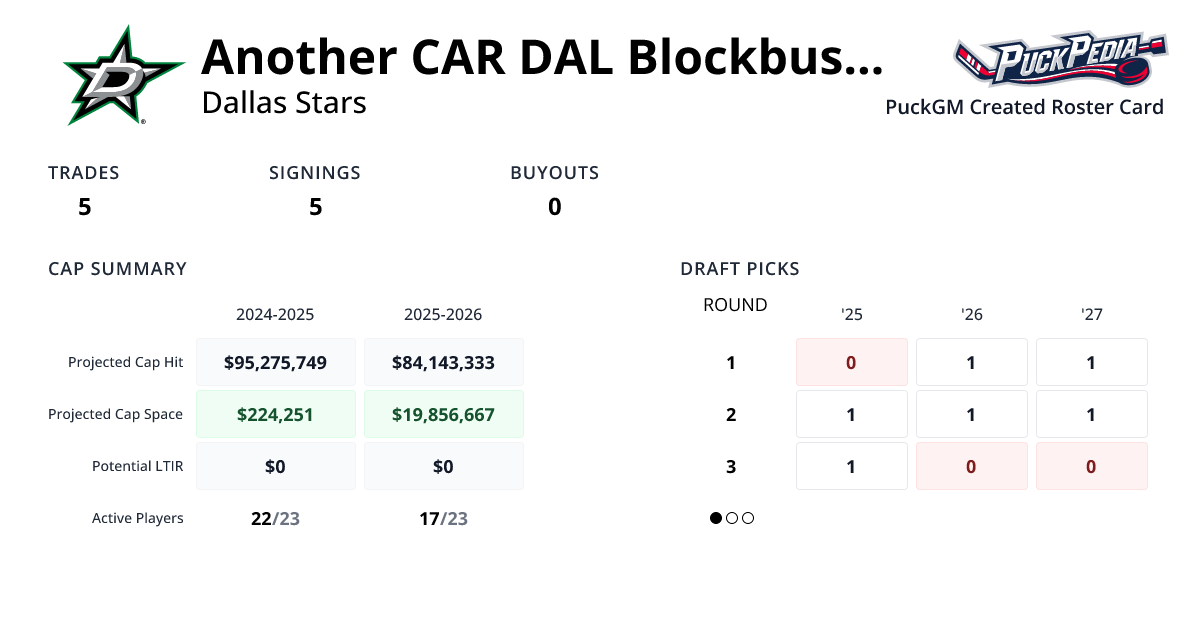Switch to the 2025-2026 column

click(x=443, y=314)
